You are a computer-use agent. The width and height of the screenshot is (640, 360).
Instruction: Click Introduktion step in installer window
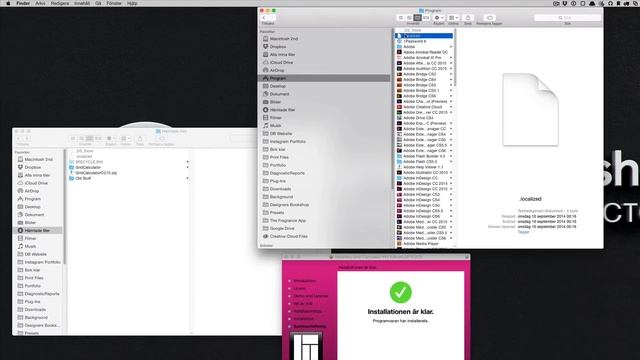point(304,281)
